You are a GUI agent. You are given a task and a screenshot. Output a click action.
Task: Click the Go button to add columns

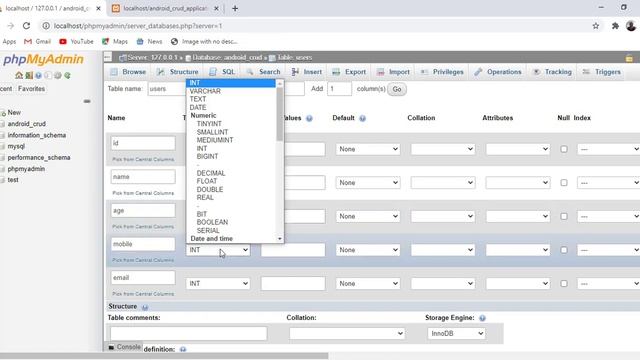(397, 89)
